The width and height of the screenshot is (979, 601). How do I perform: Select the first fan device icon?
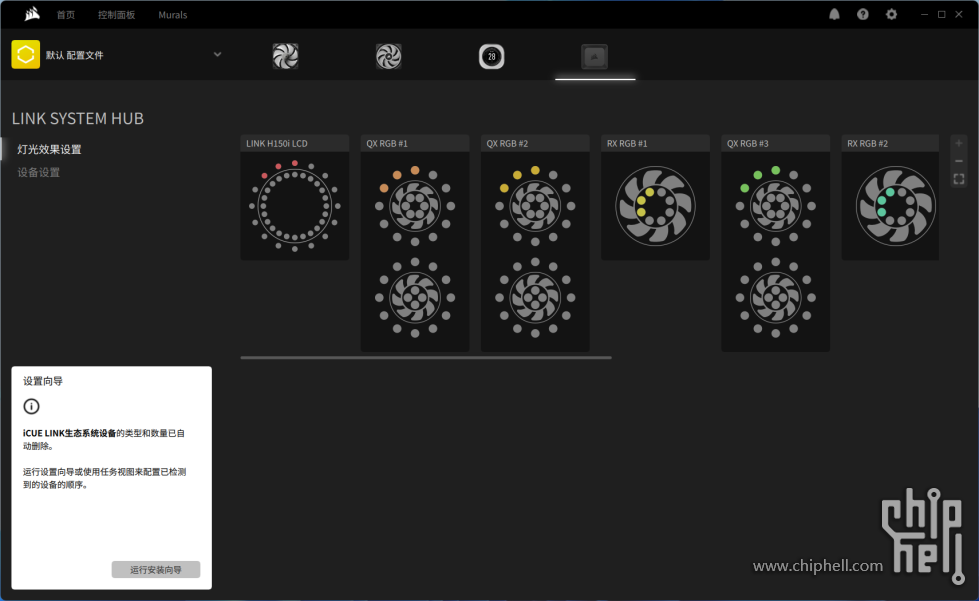[285, 56]
